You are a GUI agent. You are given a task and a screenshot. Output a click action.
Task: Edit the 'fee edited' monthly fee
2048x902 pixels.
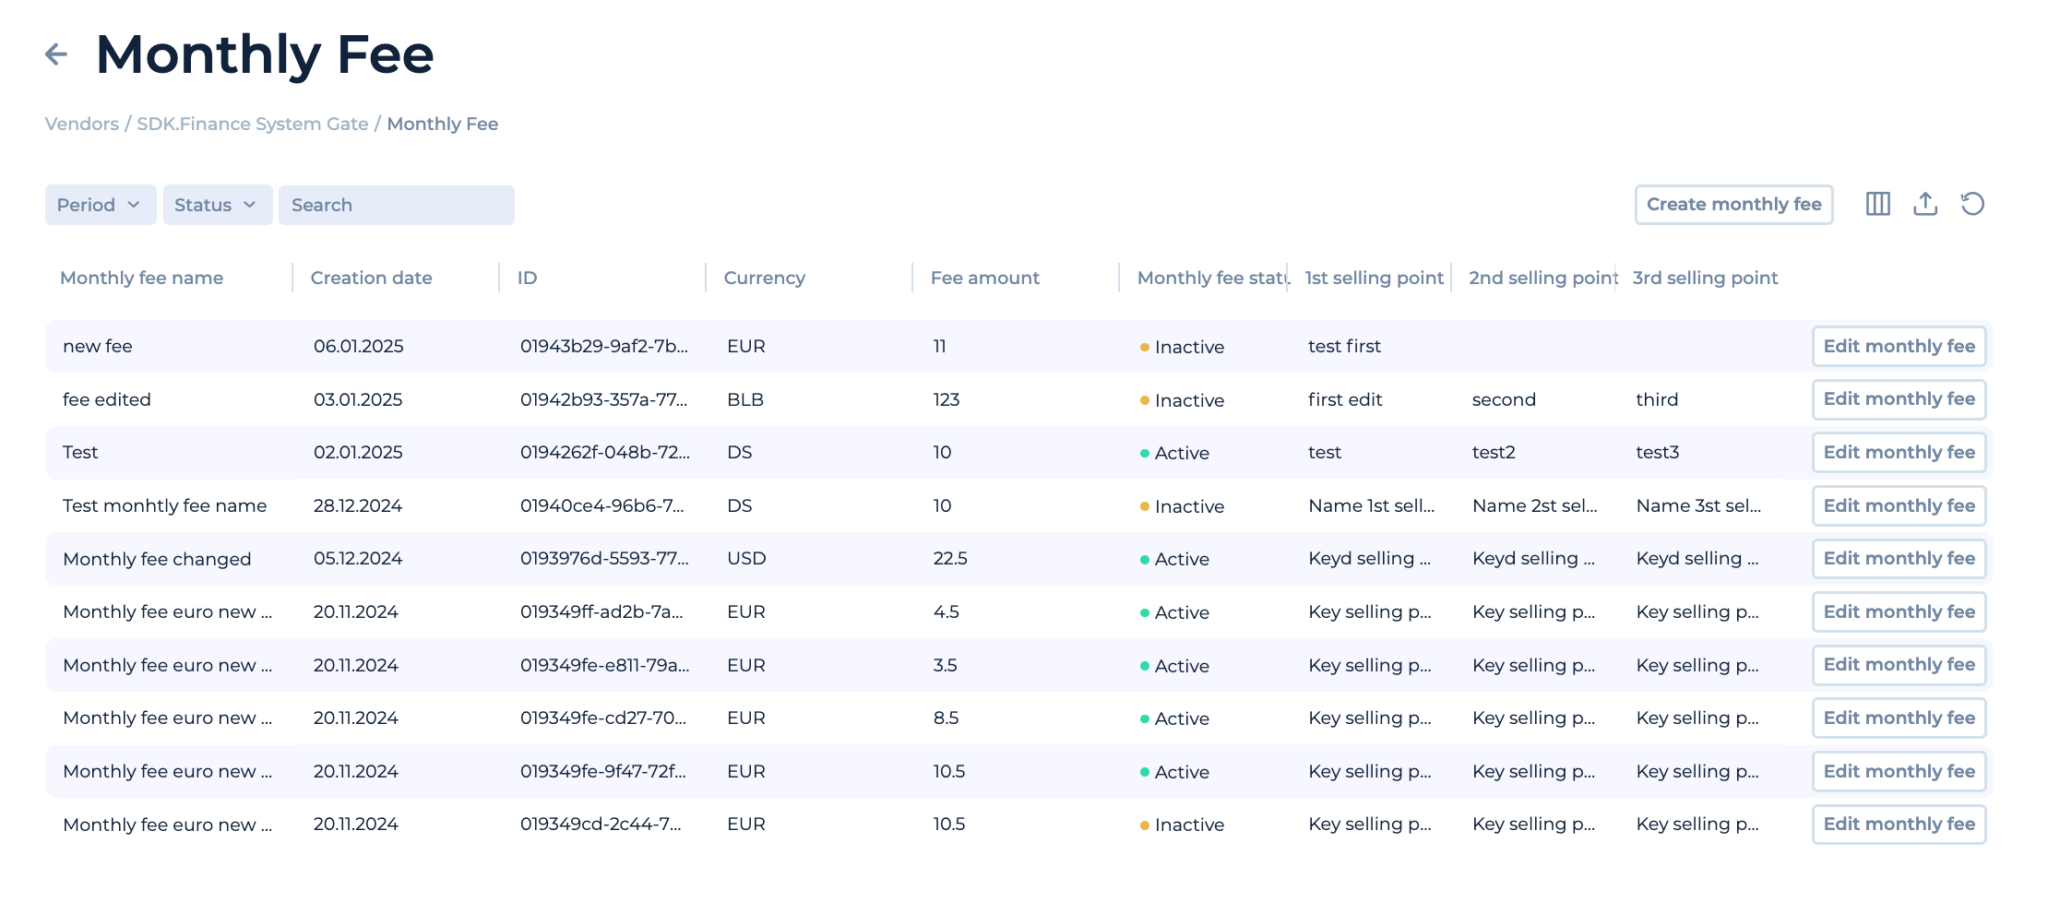tap(1898, 399)
